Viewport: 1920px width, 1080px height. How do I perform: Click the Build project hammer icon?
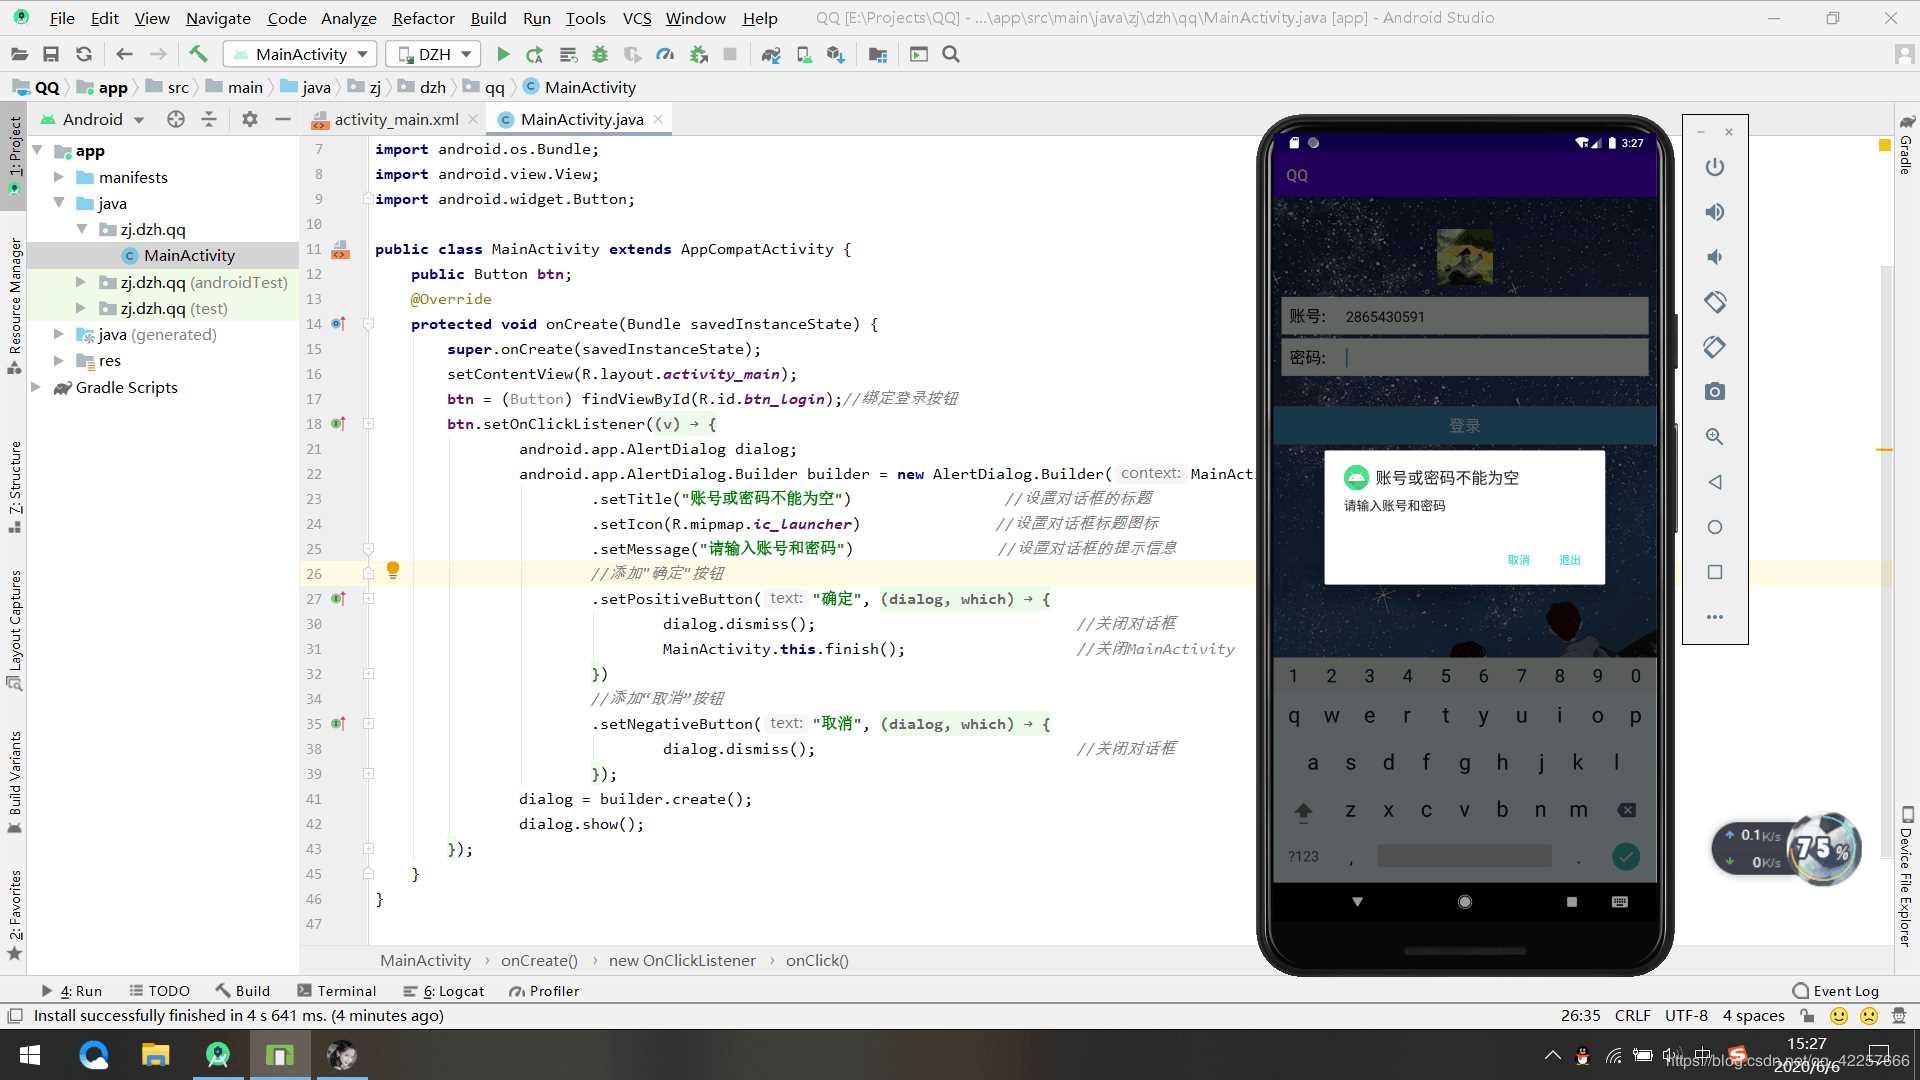198,54
